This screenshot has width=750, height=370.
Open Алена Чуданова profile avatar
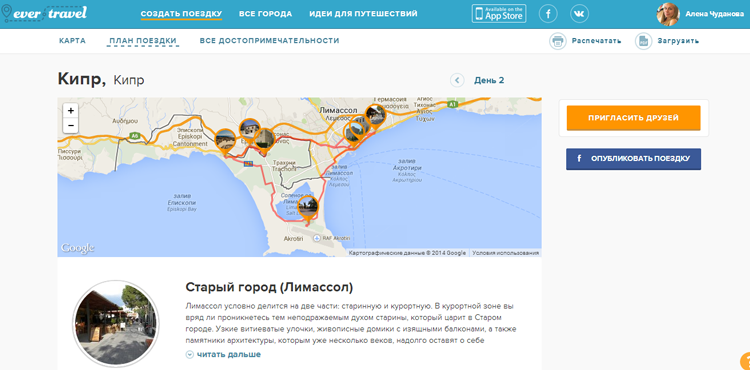tap(668, 14)
